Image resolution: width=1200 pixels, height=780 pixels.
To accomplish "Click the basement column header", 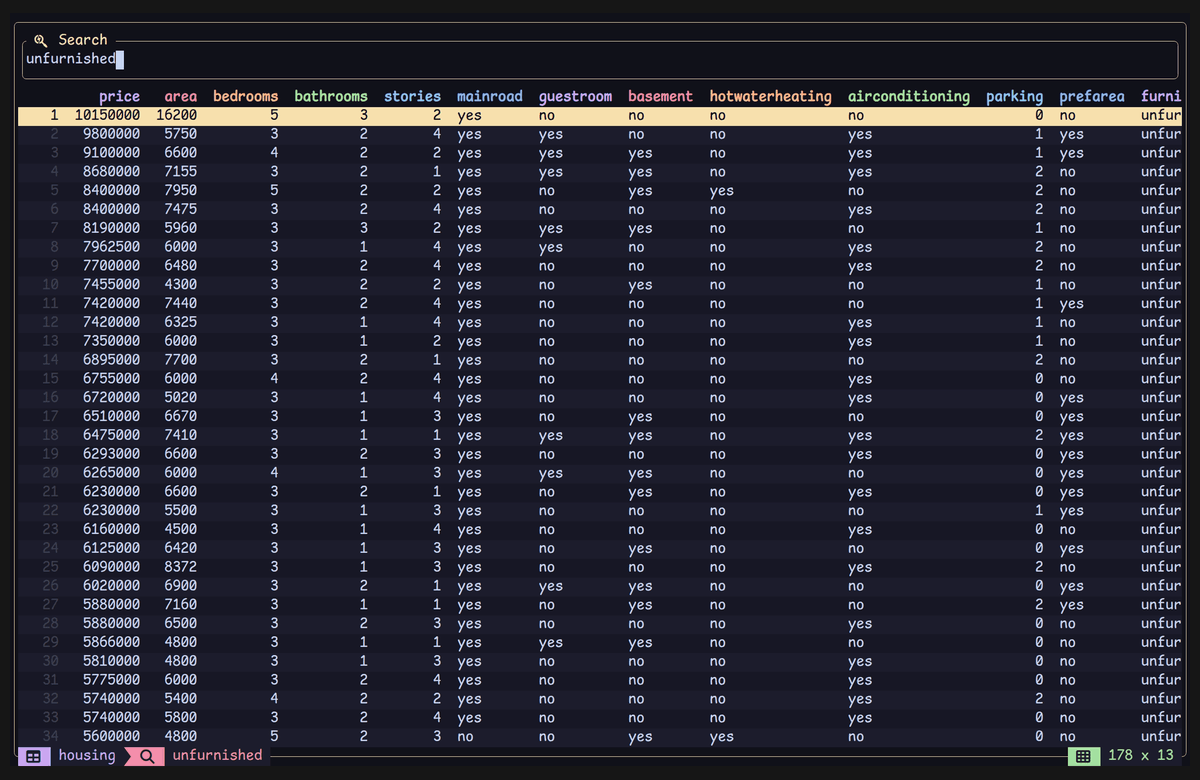I will pos(660,97).
